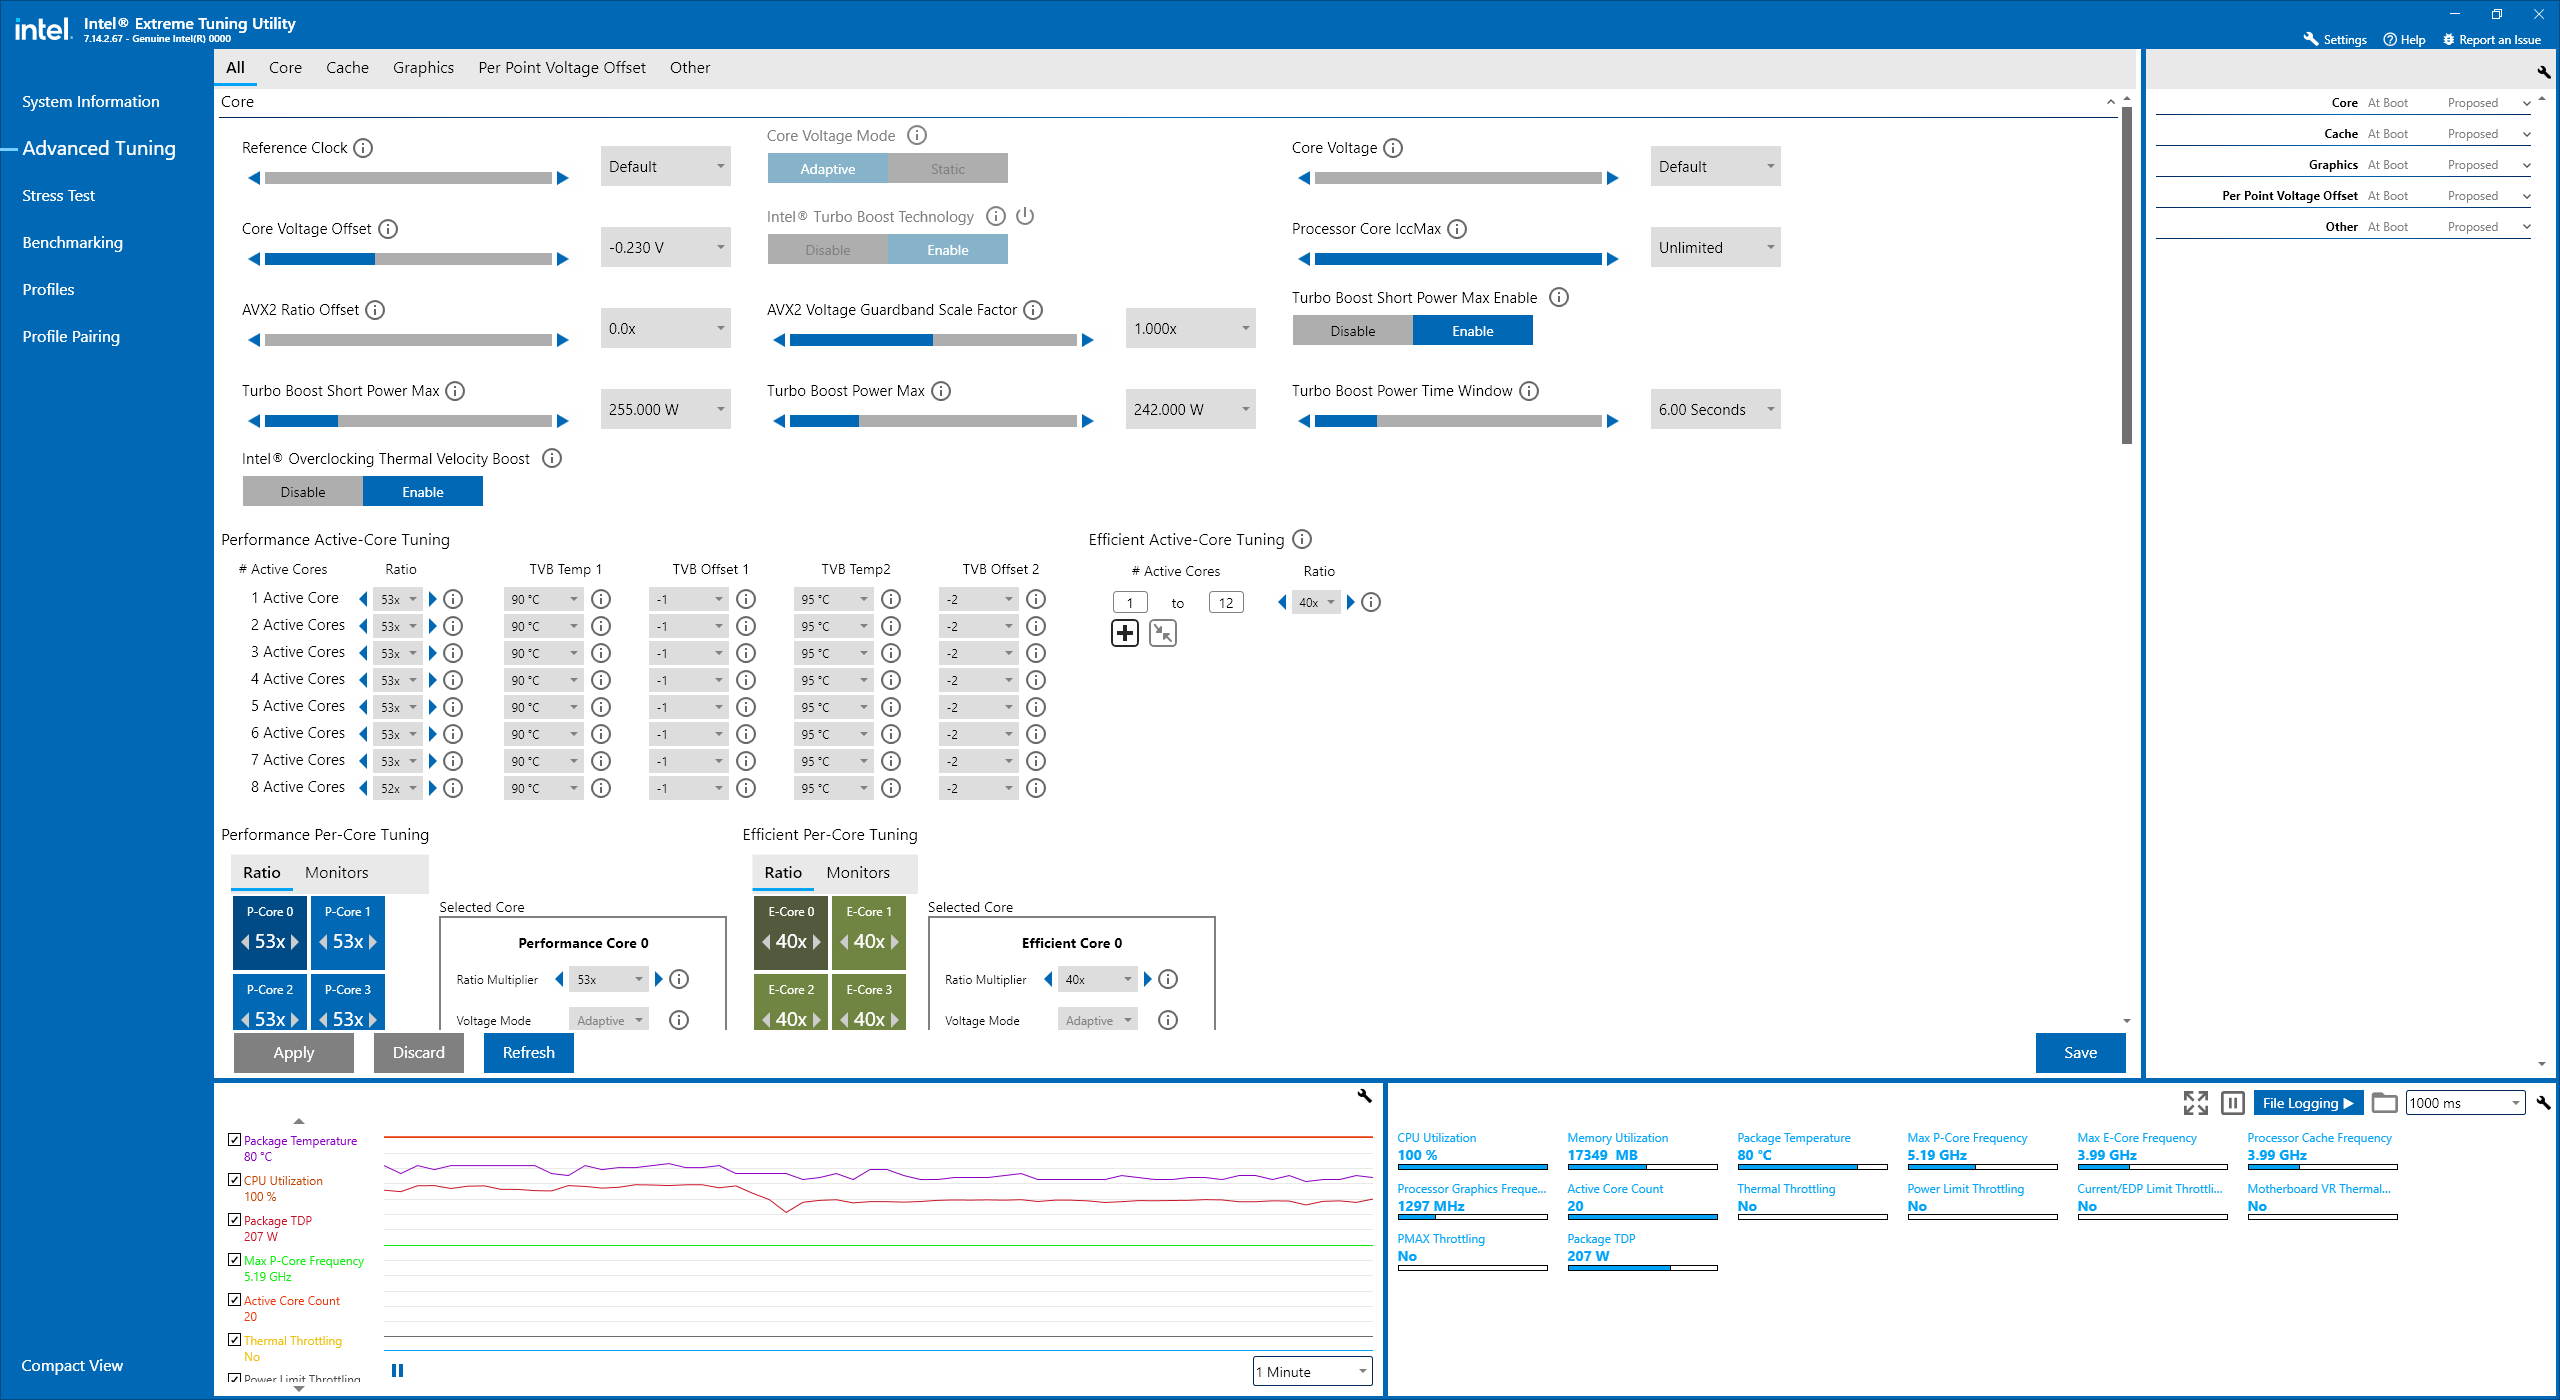Open the Turbo Boost Power Time Window dropdown

1714,410
